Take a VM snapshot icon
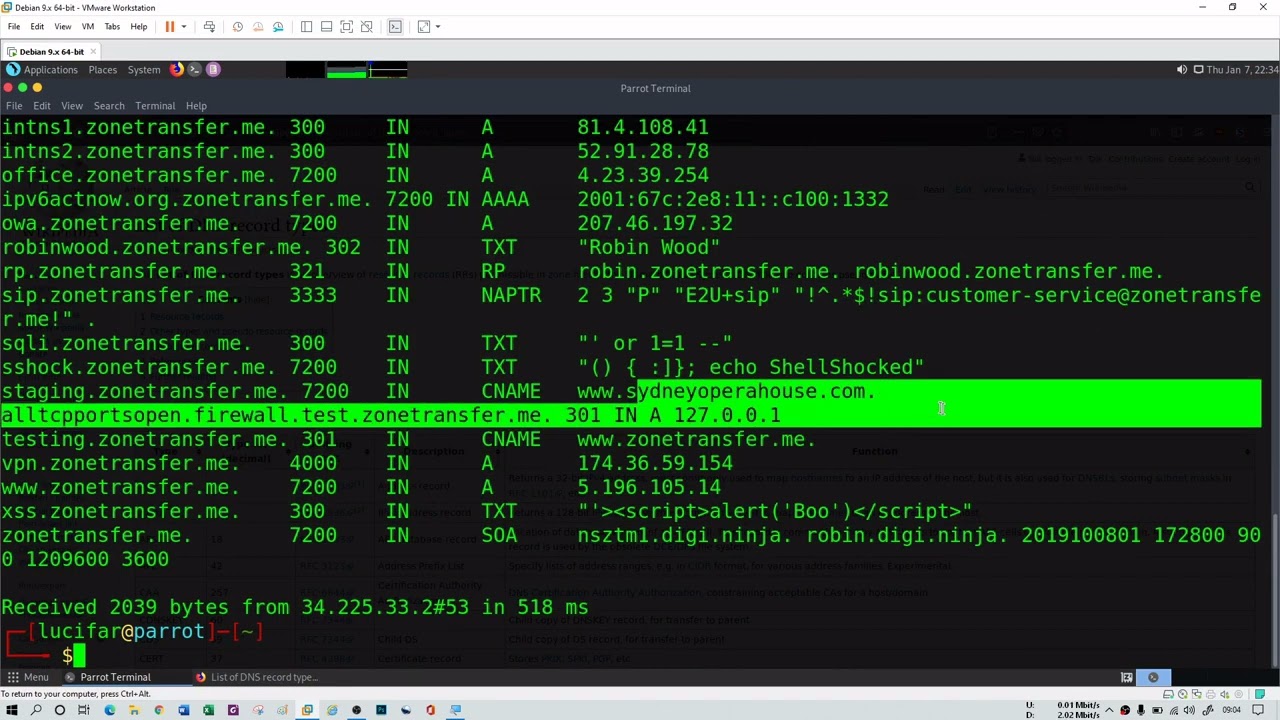Screen dimensions: 1280x720 pos(237,26)
